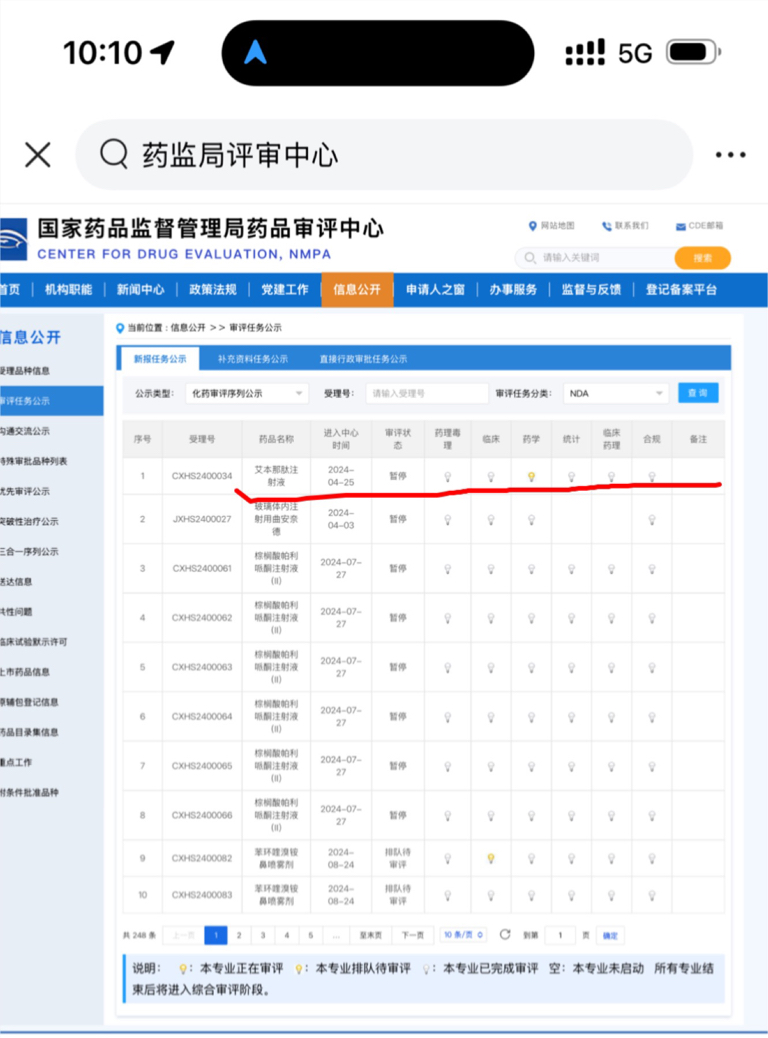Image resolution: width=768 pixels, height=1038 pixels.
Task: Click 统计 bulb icon for CXHS2400083
Action: tap(571, 895)
